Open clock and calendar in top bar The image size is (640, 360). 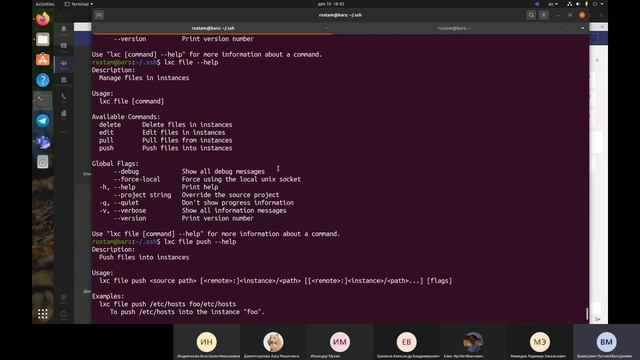point(331,4)
